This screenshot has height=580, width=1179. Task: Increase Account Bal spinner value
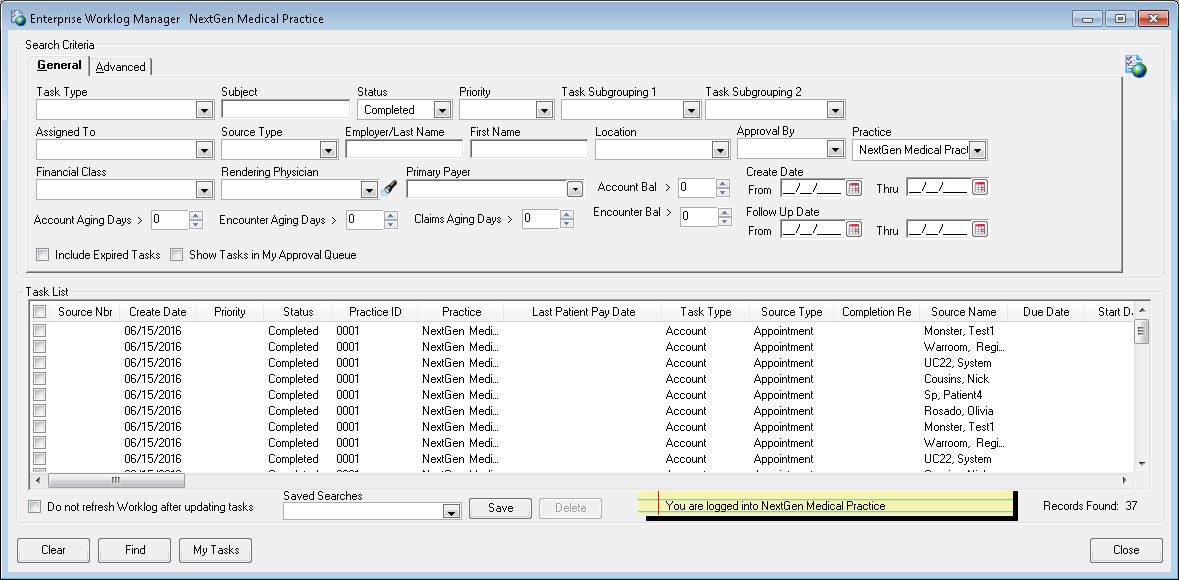coord(723,183)
